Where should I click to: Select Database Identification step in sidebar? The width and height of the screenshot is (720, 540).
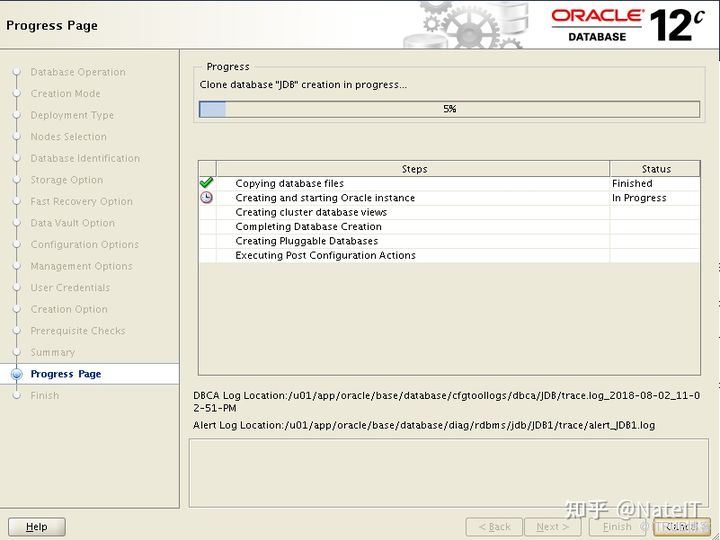pyautogui.click(x=85, y=158)
